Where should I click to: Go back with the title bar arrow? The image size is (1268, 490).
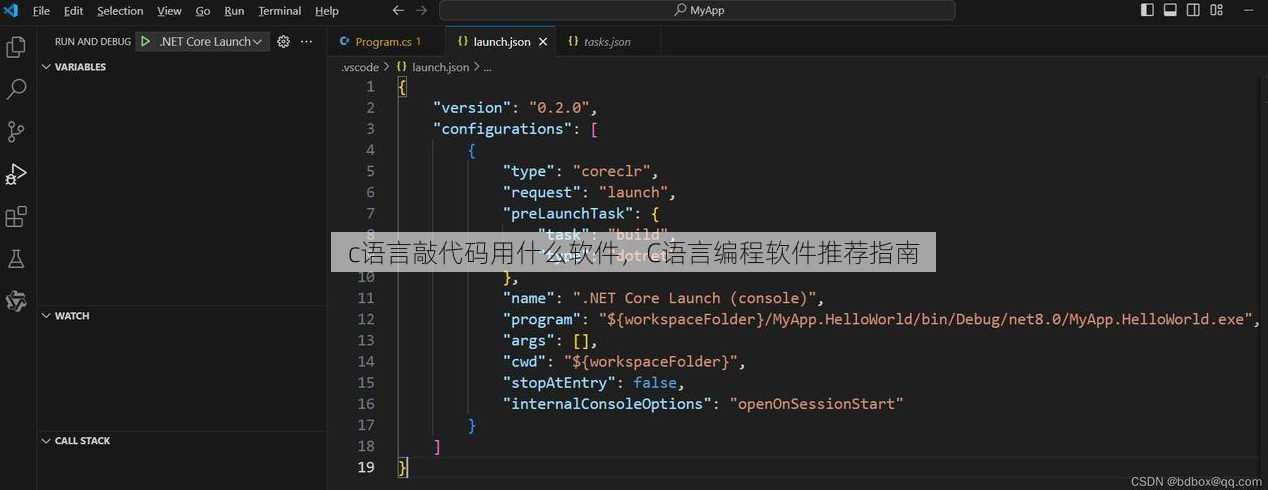click(398, 11)
